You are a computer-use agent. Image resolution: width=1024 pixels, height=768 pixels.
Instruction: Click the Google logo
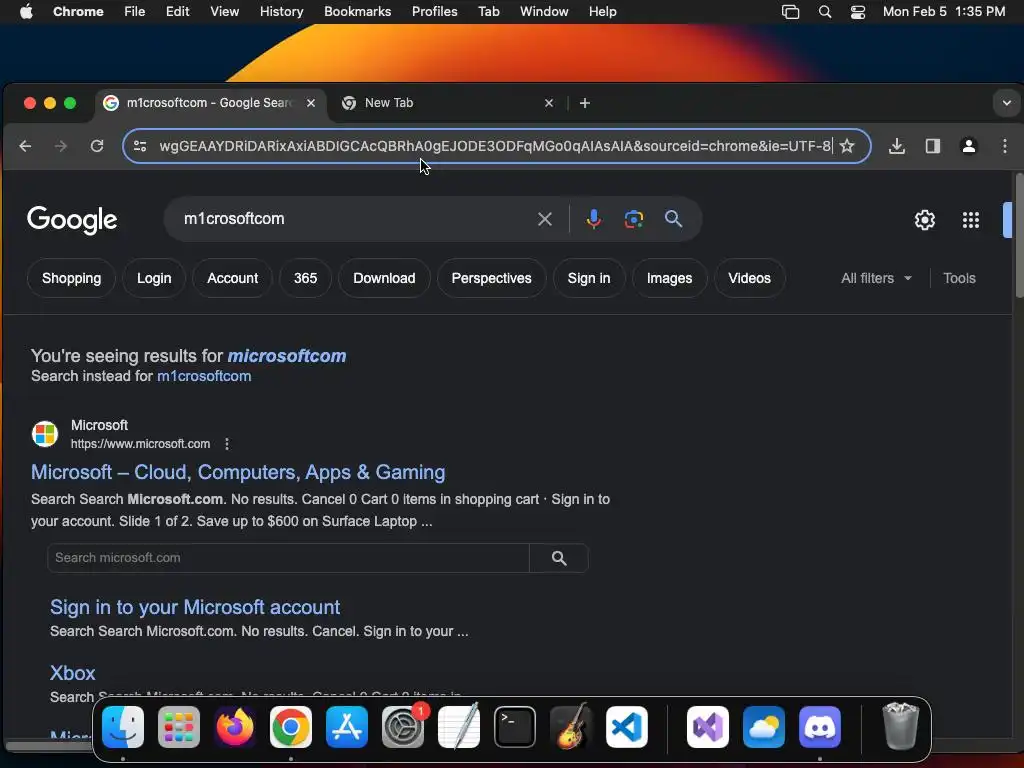72,219
